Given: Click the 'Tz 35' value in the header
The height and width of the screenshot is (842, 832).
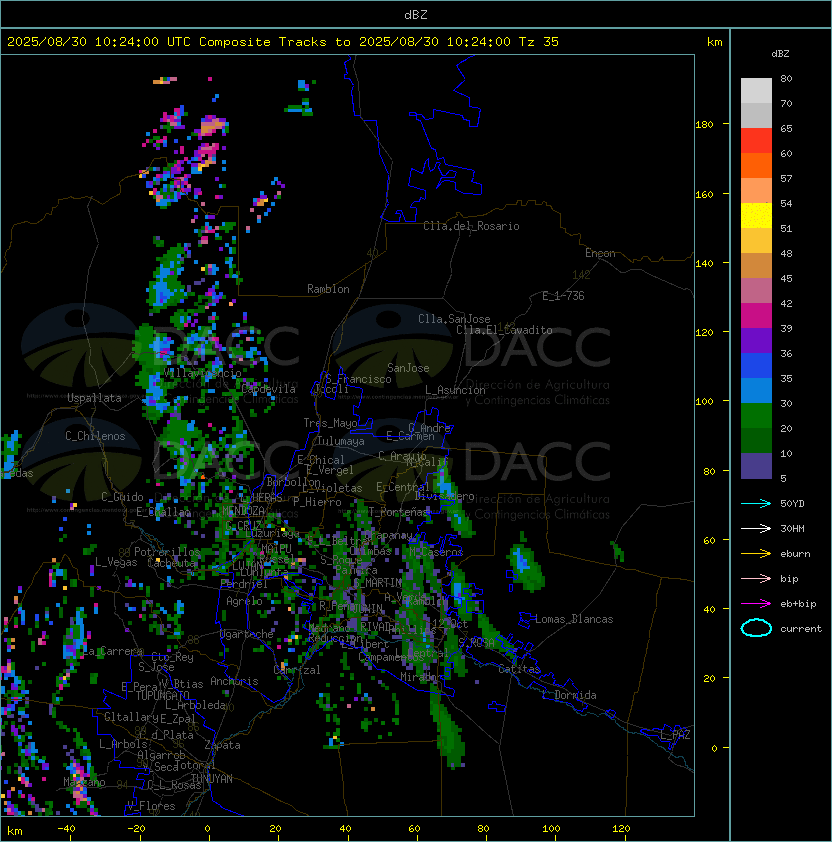Looking at the screenshot, I should [539, 41].
